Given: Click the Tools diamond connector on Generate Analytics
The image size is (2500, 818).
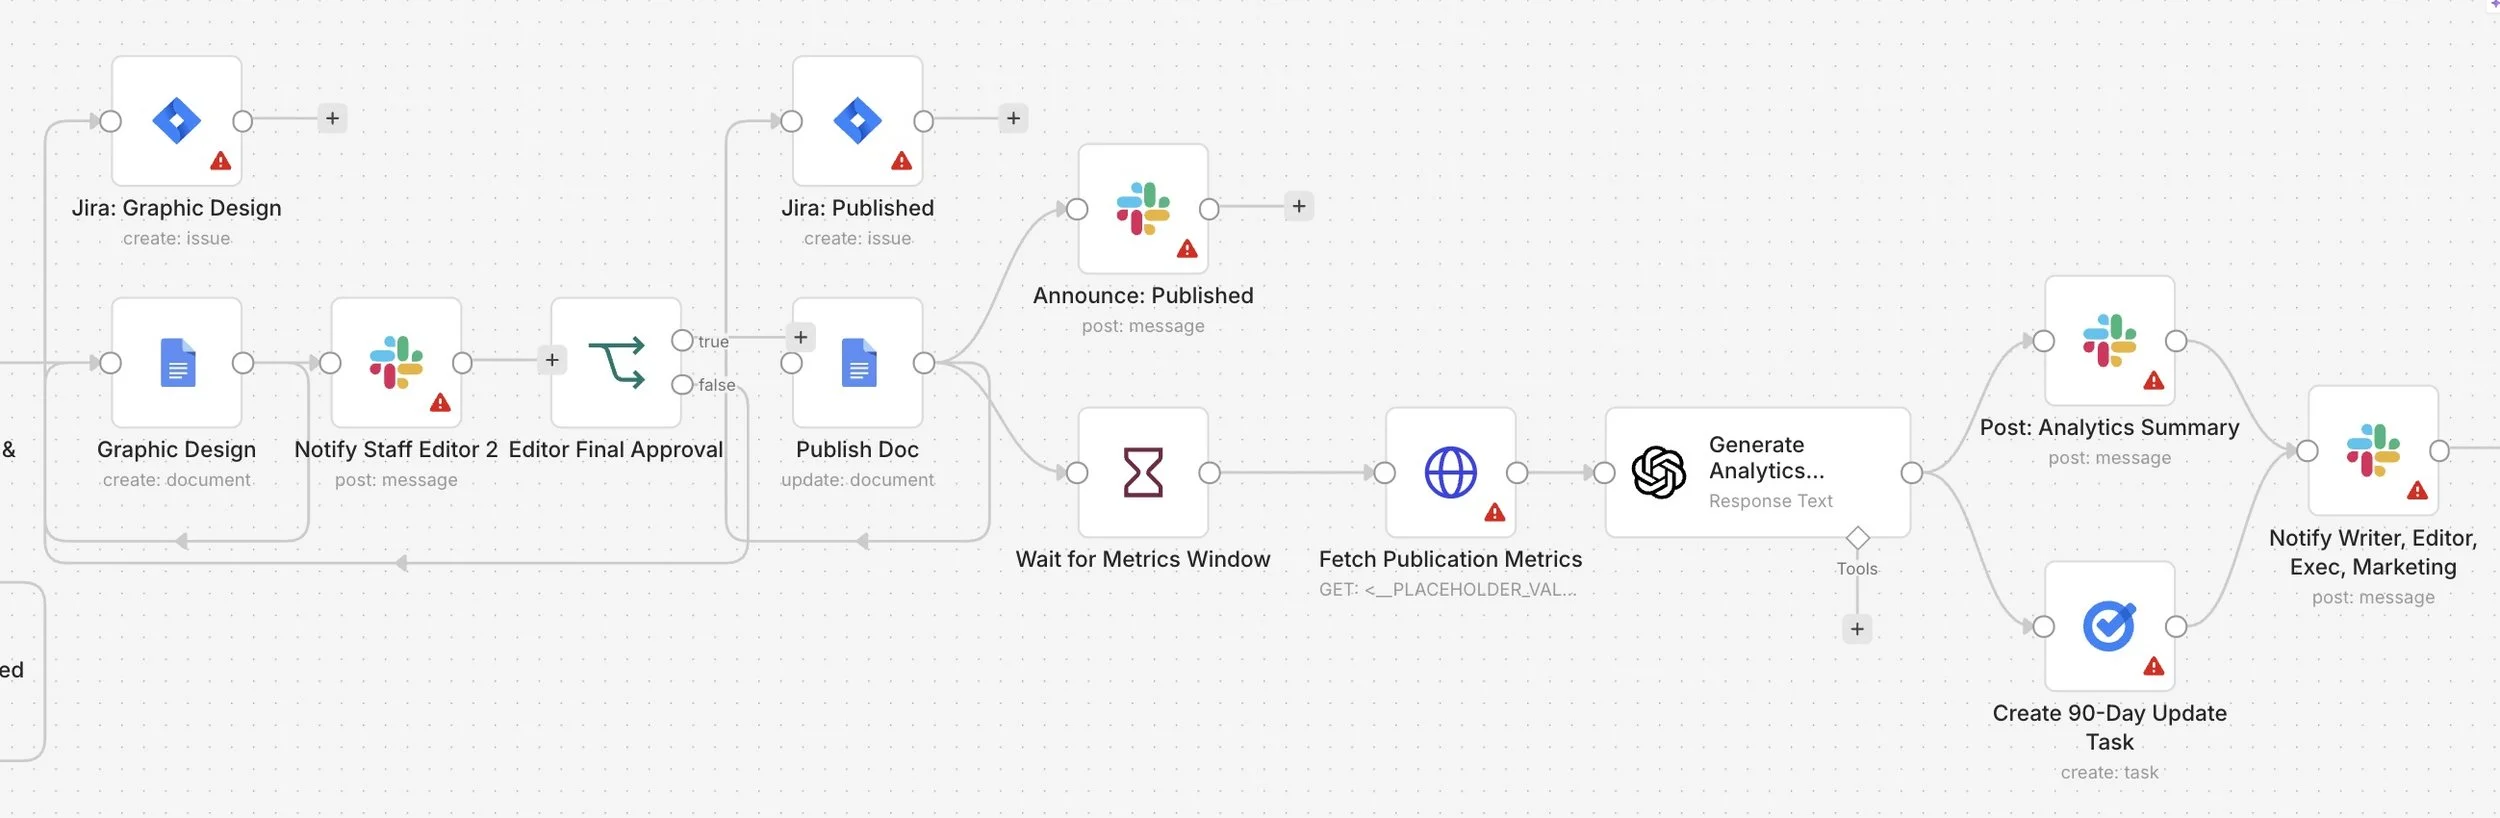Looking at the screenshot, I should coord(1857,538).
